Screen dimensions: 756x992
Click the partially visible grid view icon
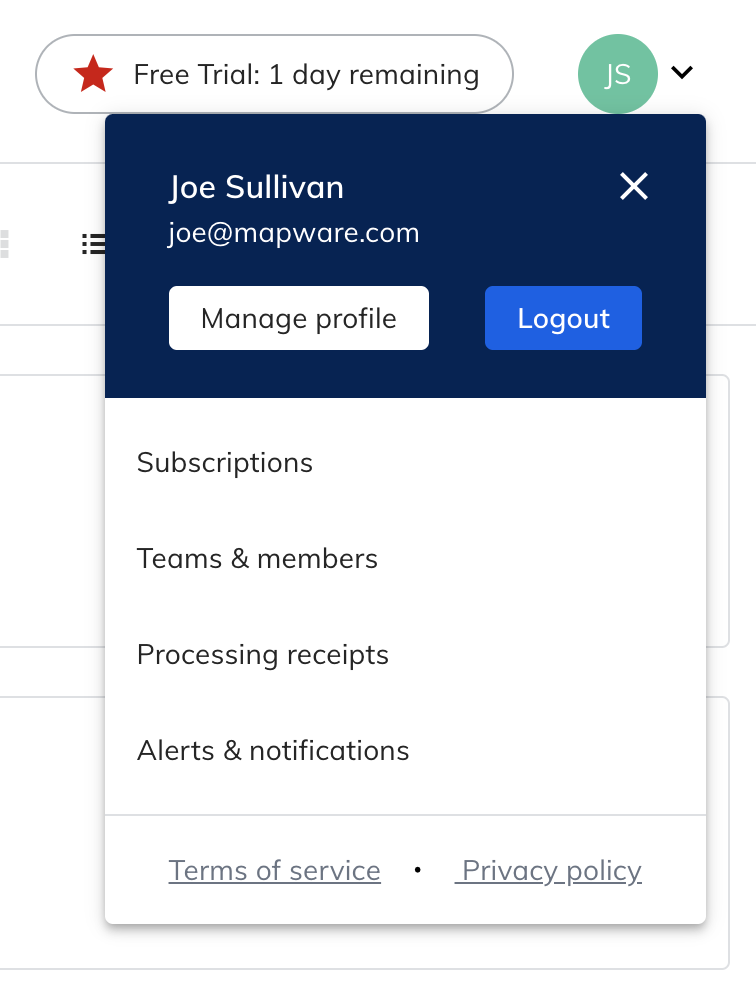pos(4,243)
